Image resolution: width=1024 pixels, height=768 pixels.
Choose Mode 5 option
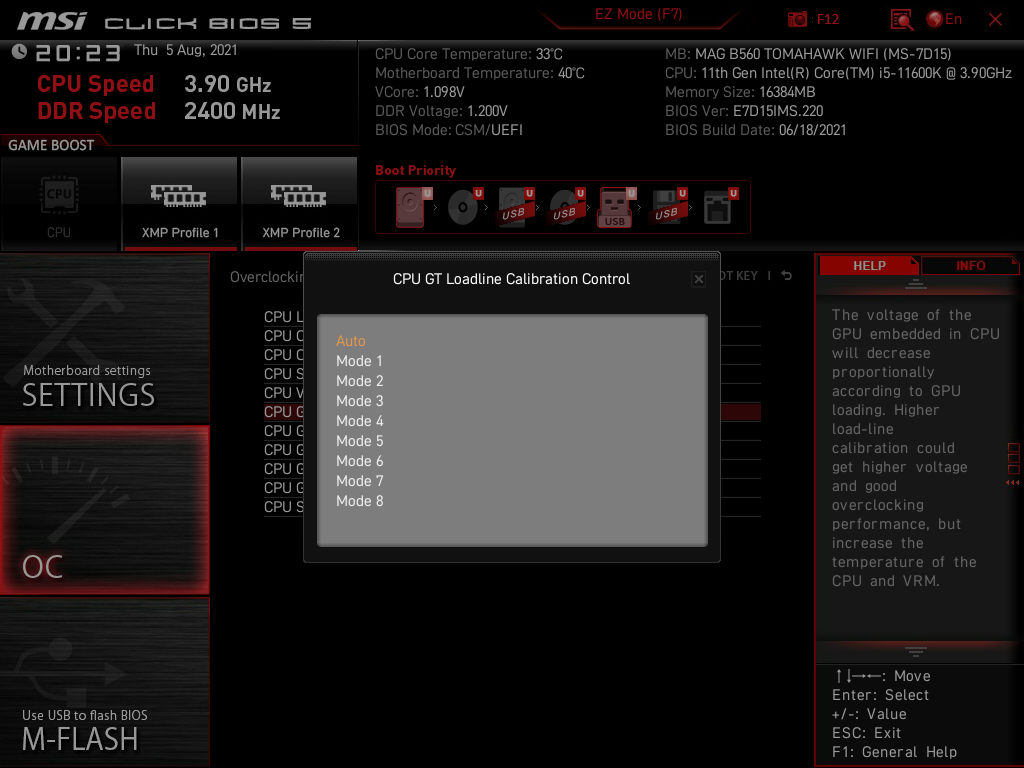point(359,441)
